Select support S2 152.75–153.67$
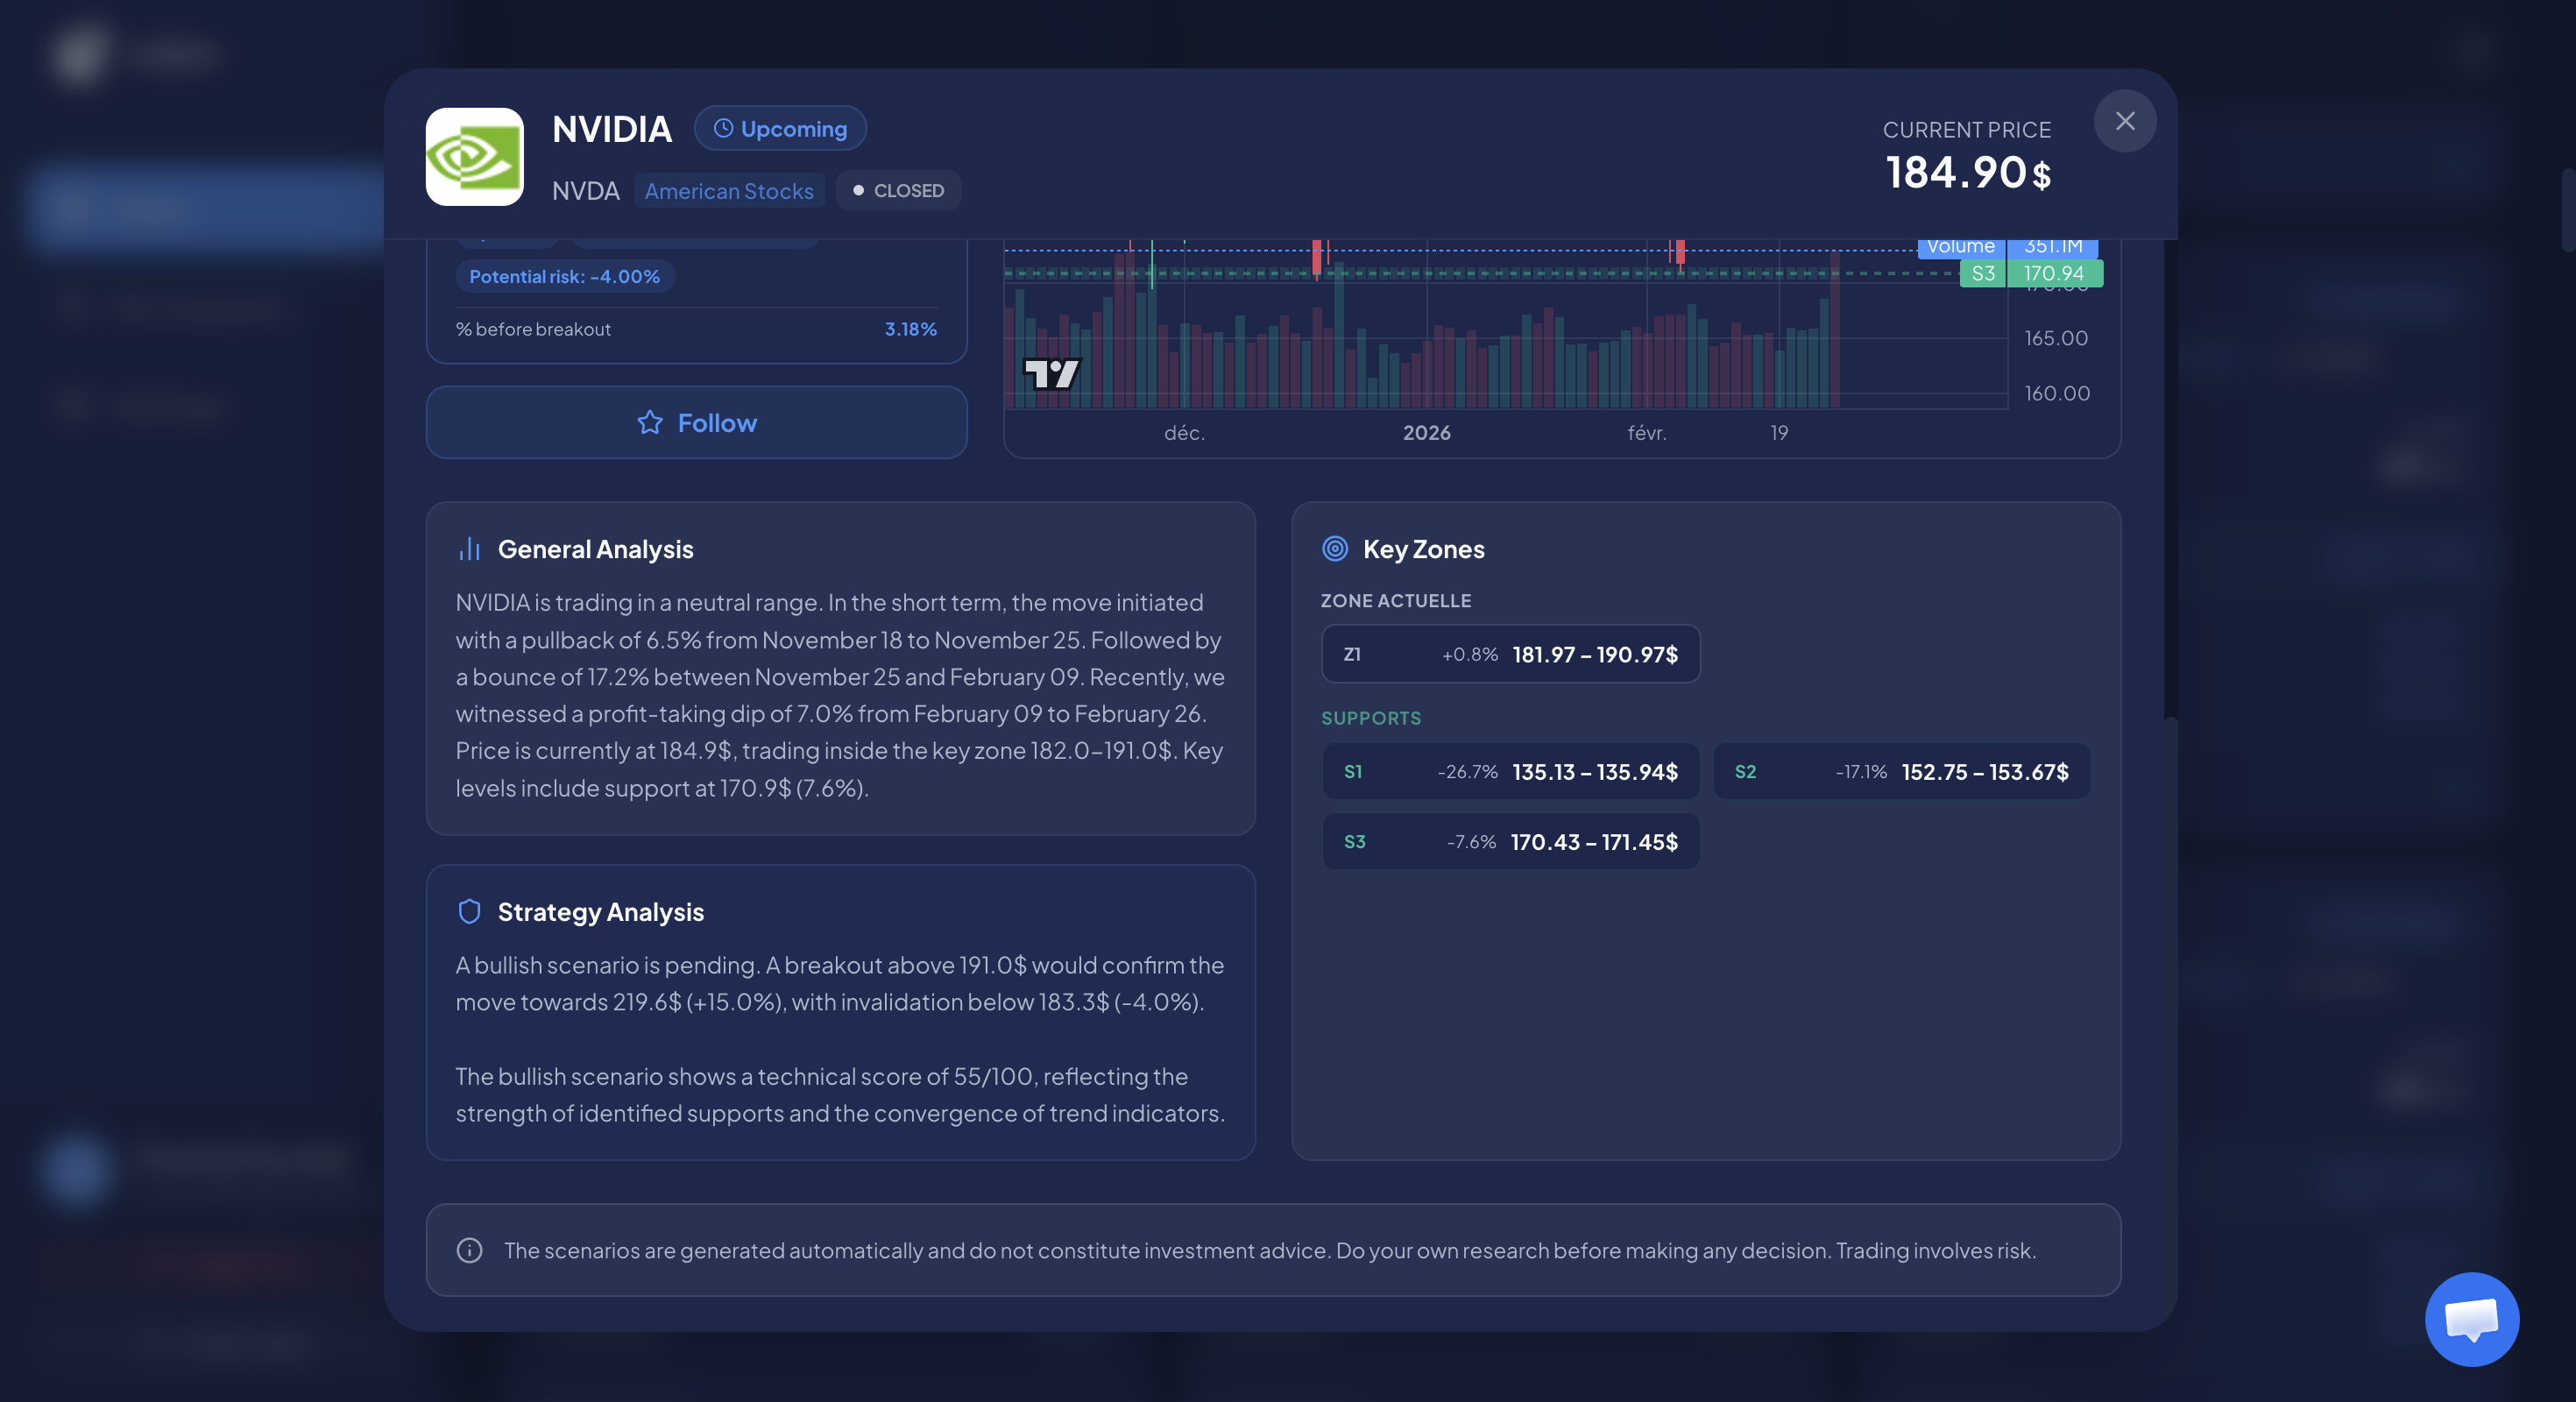The width and height of the screenshot is (2576, 1402). pos(1900,771)
